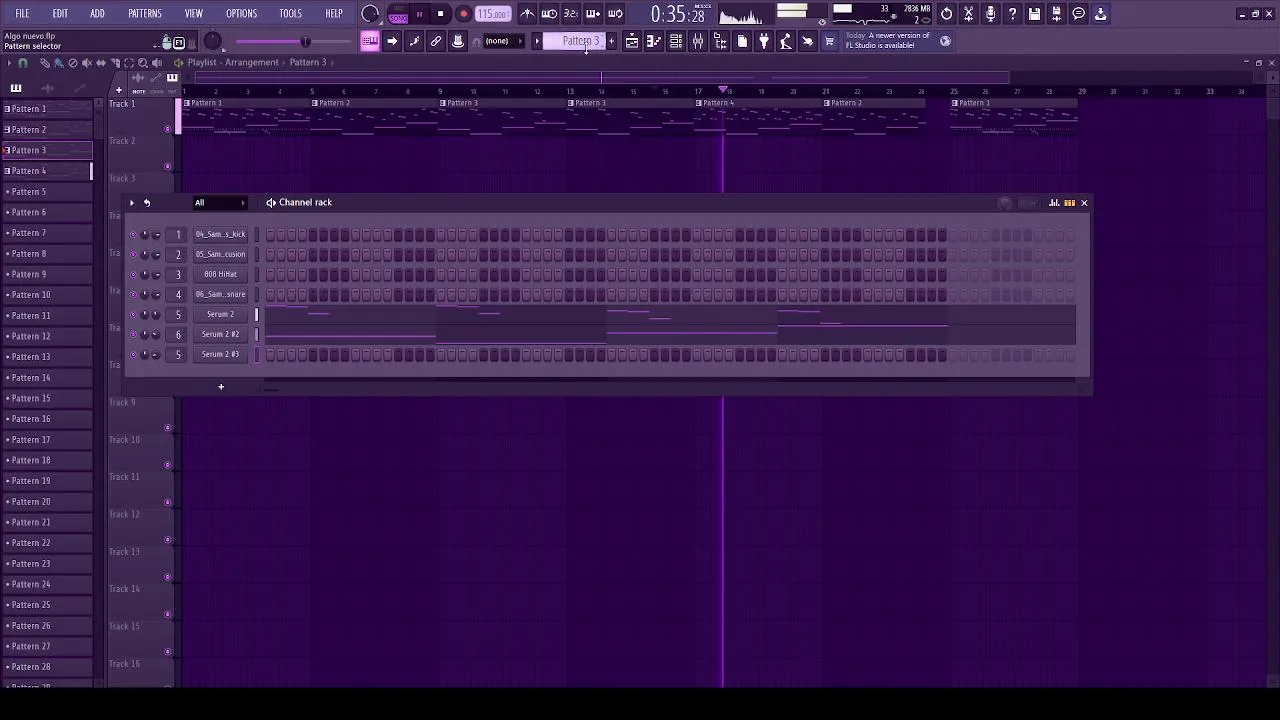Open the ADD menu
Image resolution: width=1280 pixels, height=720 pixels.
pyautogui.click(x=97, y=14)
